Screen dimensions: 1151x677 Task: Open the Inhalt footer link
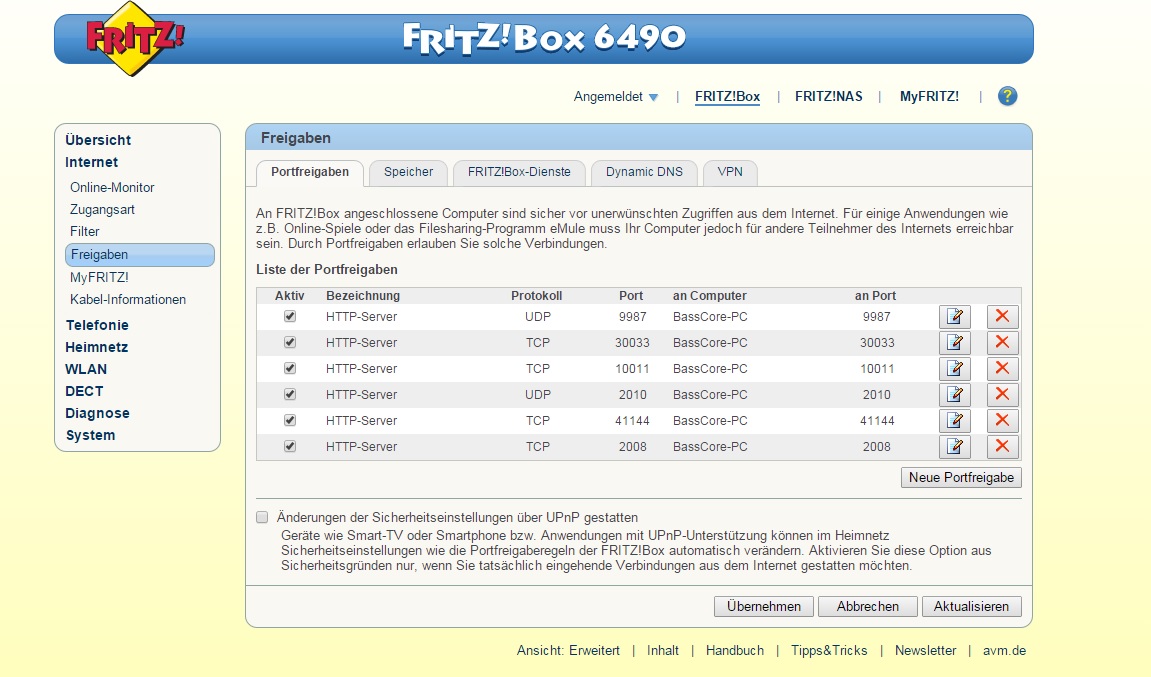(663, 651)
